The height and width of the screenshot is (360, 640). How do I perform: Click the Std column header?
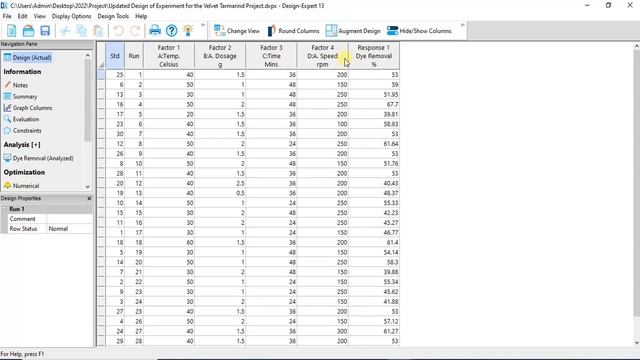(x=115, y=56)
